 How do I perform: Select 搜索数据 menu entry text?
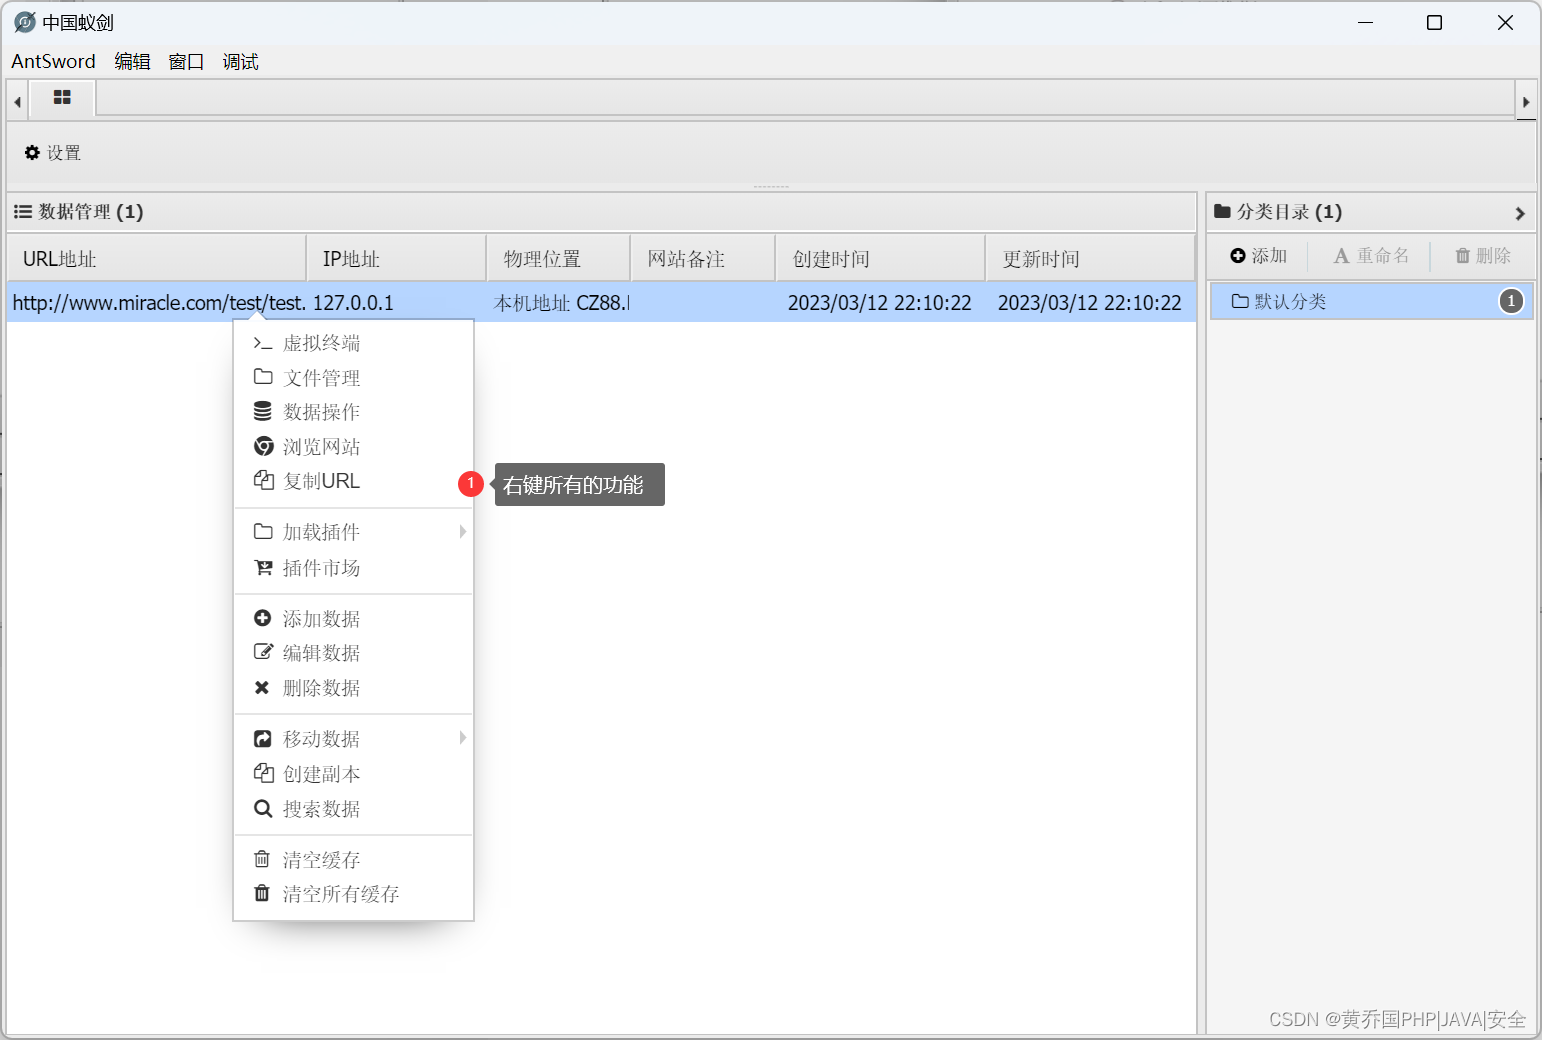point(321,809)
